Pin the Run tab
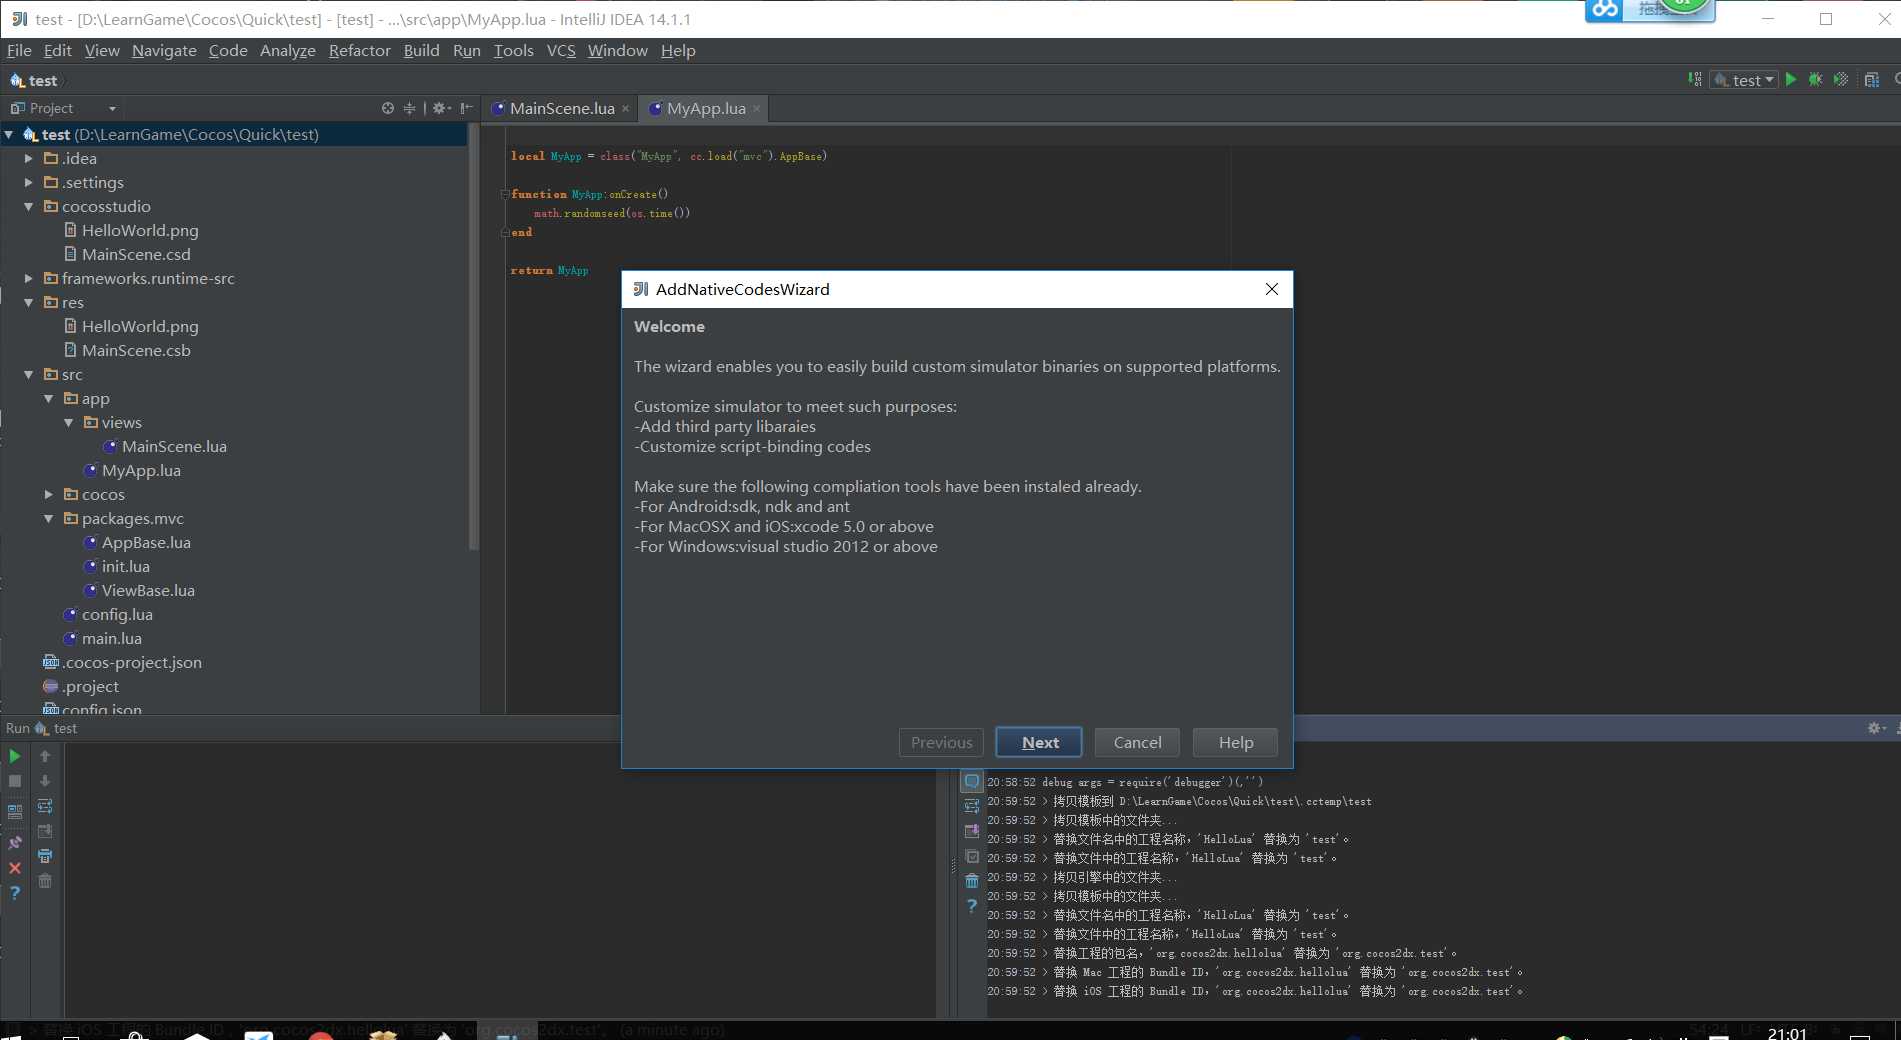 pos(15,843)
